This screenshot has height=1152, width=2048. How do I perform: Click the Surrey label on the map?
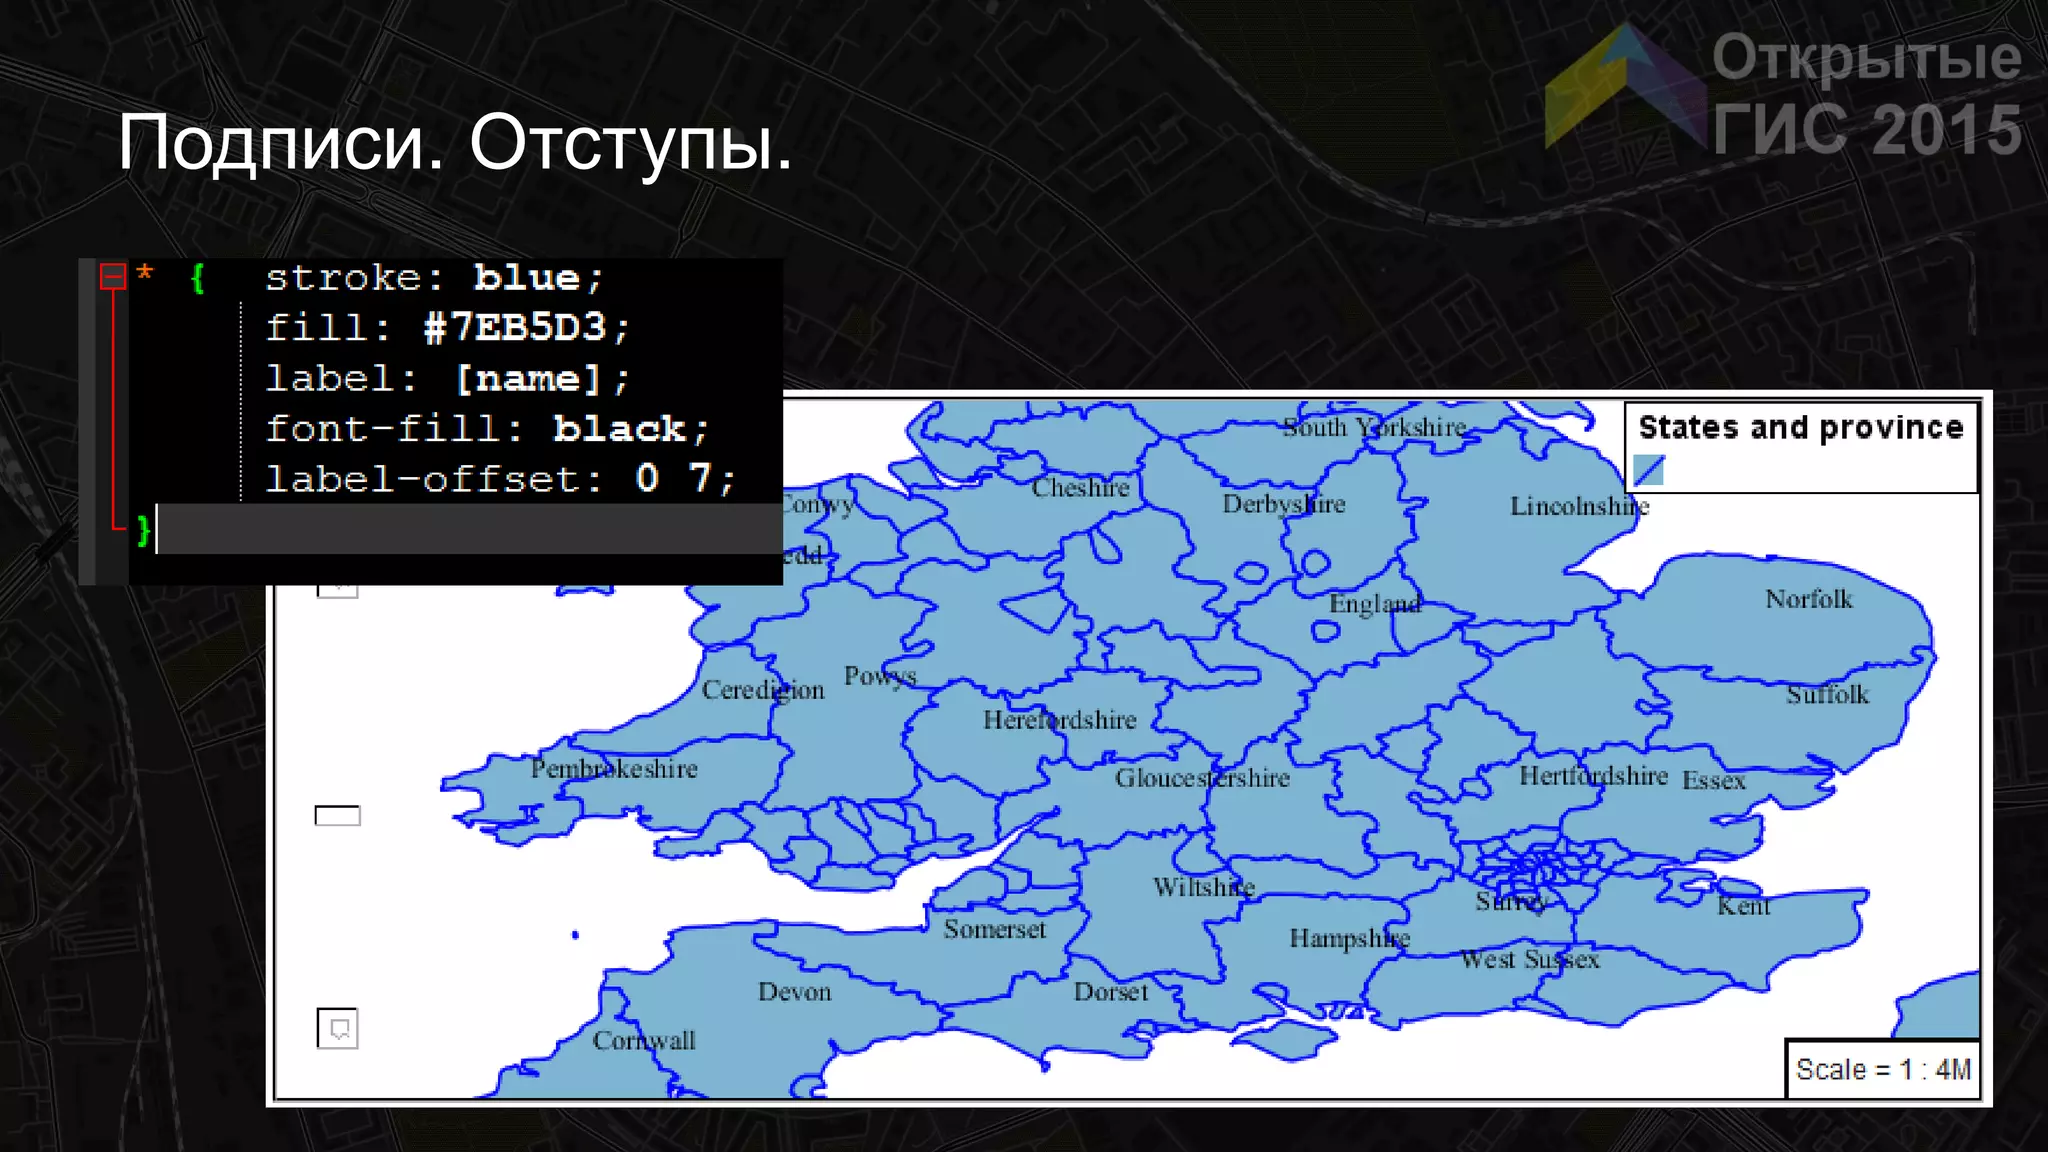click(1512, 902)
